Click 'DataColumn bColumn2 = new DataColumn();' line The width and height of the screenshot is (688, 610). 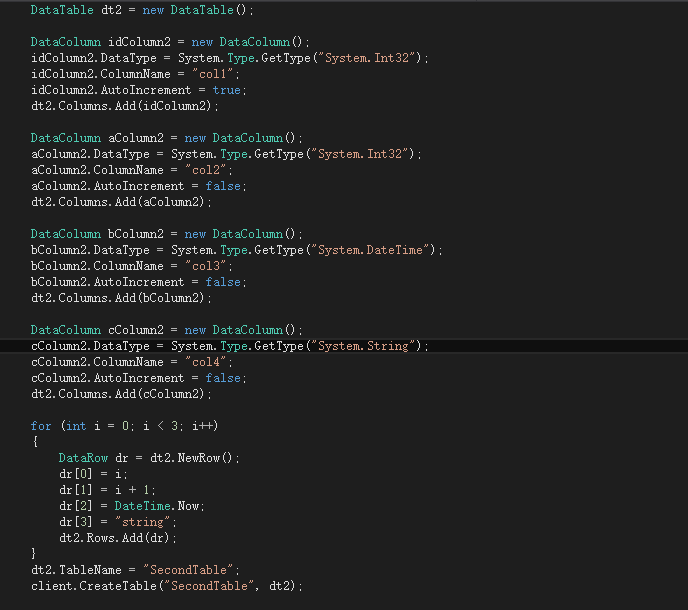coord(167,234)
